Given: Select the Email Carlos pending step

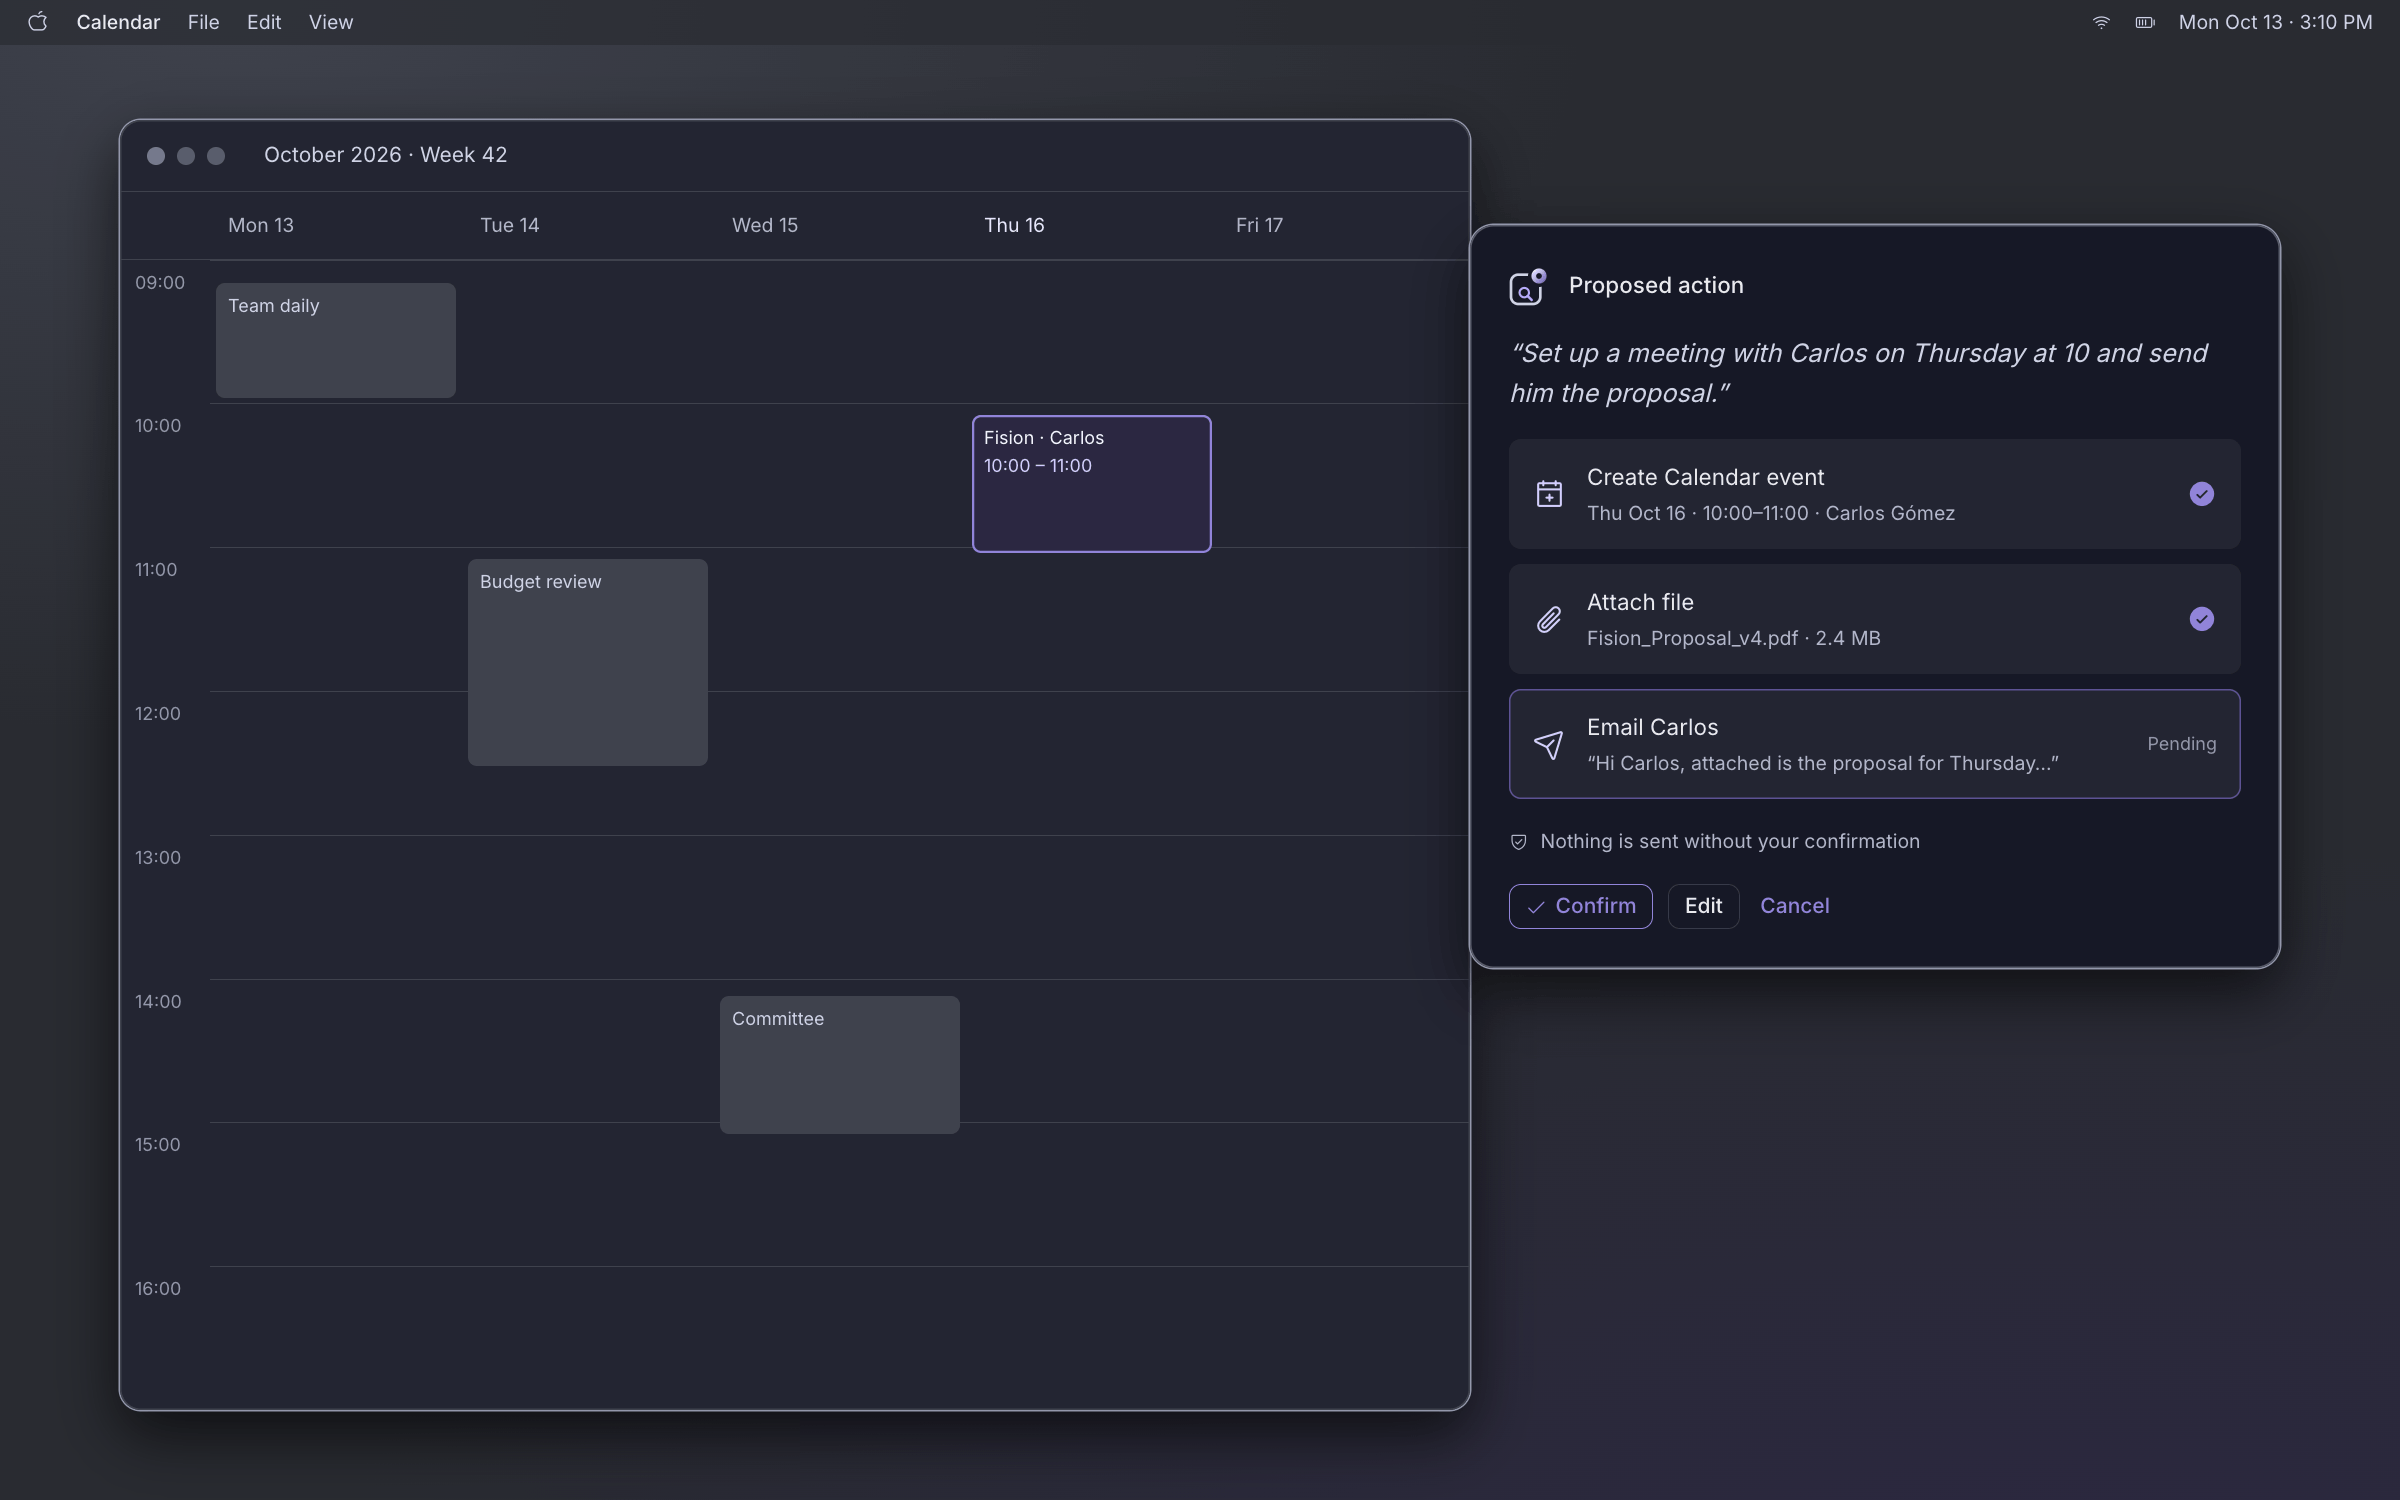Looking at the screenshot, I should tap(1874, 744).
